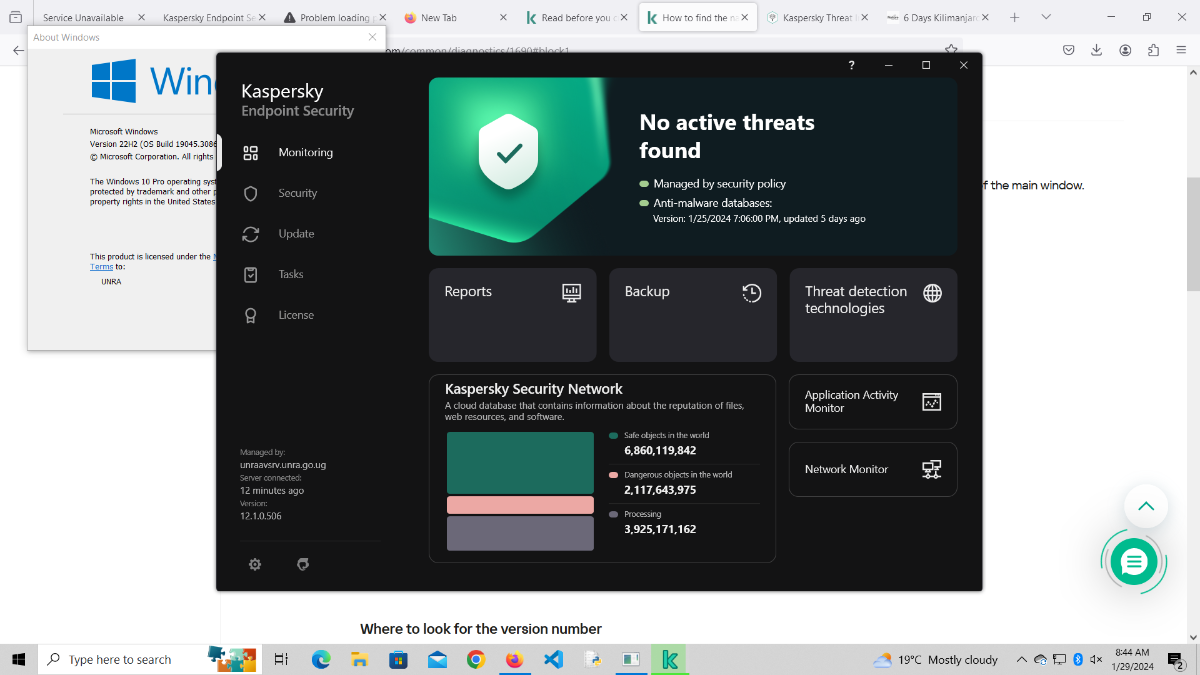
Task: Open the green chat widget button
Action: [1134, 564]
